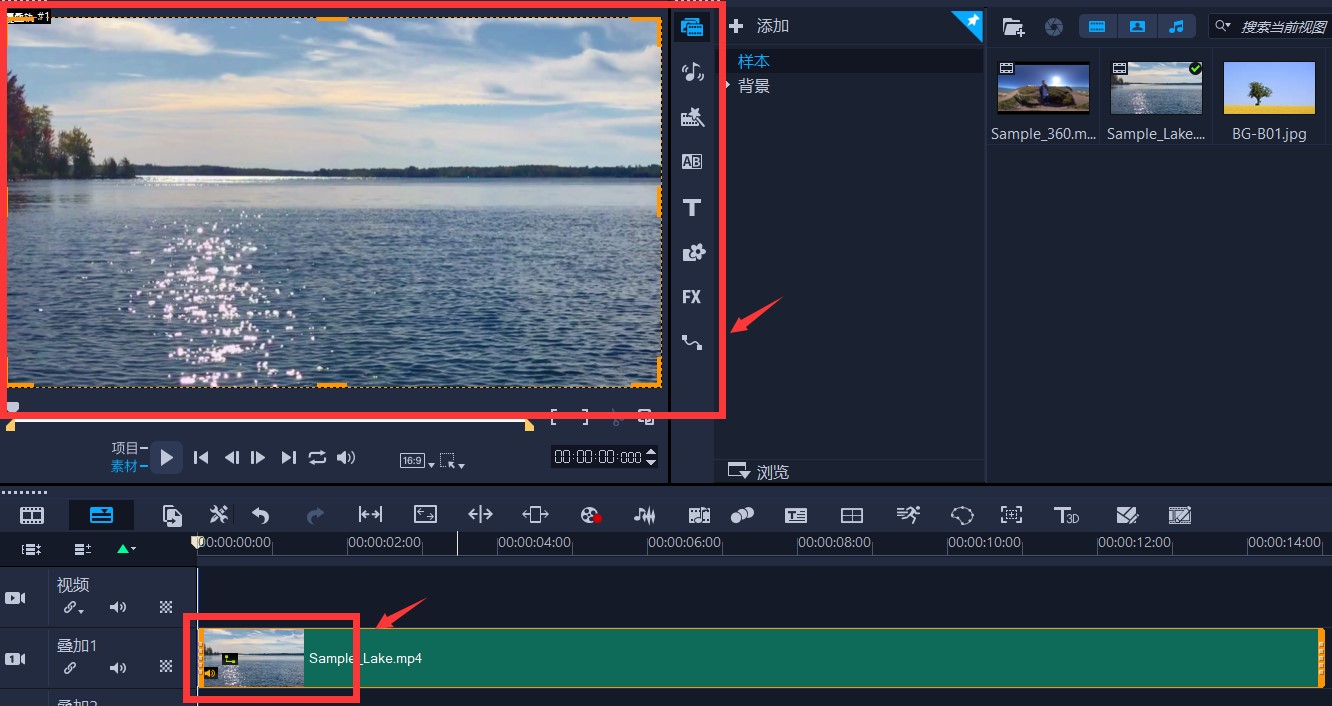Click the preview scrubber handle
This screenshot has width=1332, height=706.
(x=13, y=407)
